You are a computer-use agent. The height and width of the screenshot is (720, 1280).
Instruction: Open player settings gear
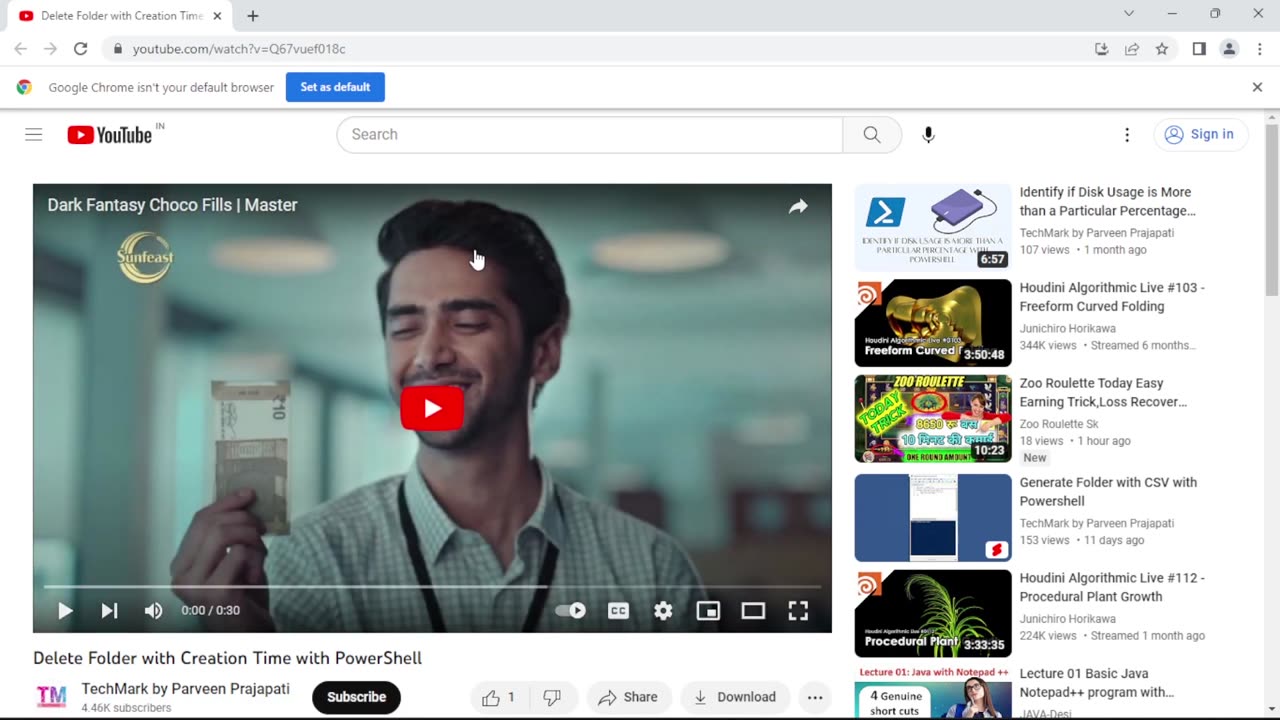(663, 610)
